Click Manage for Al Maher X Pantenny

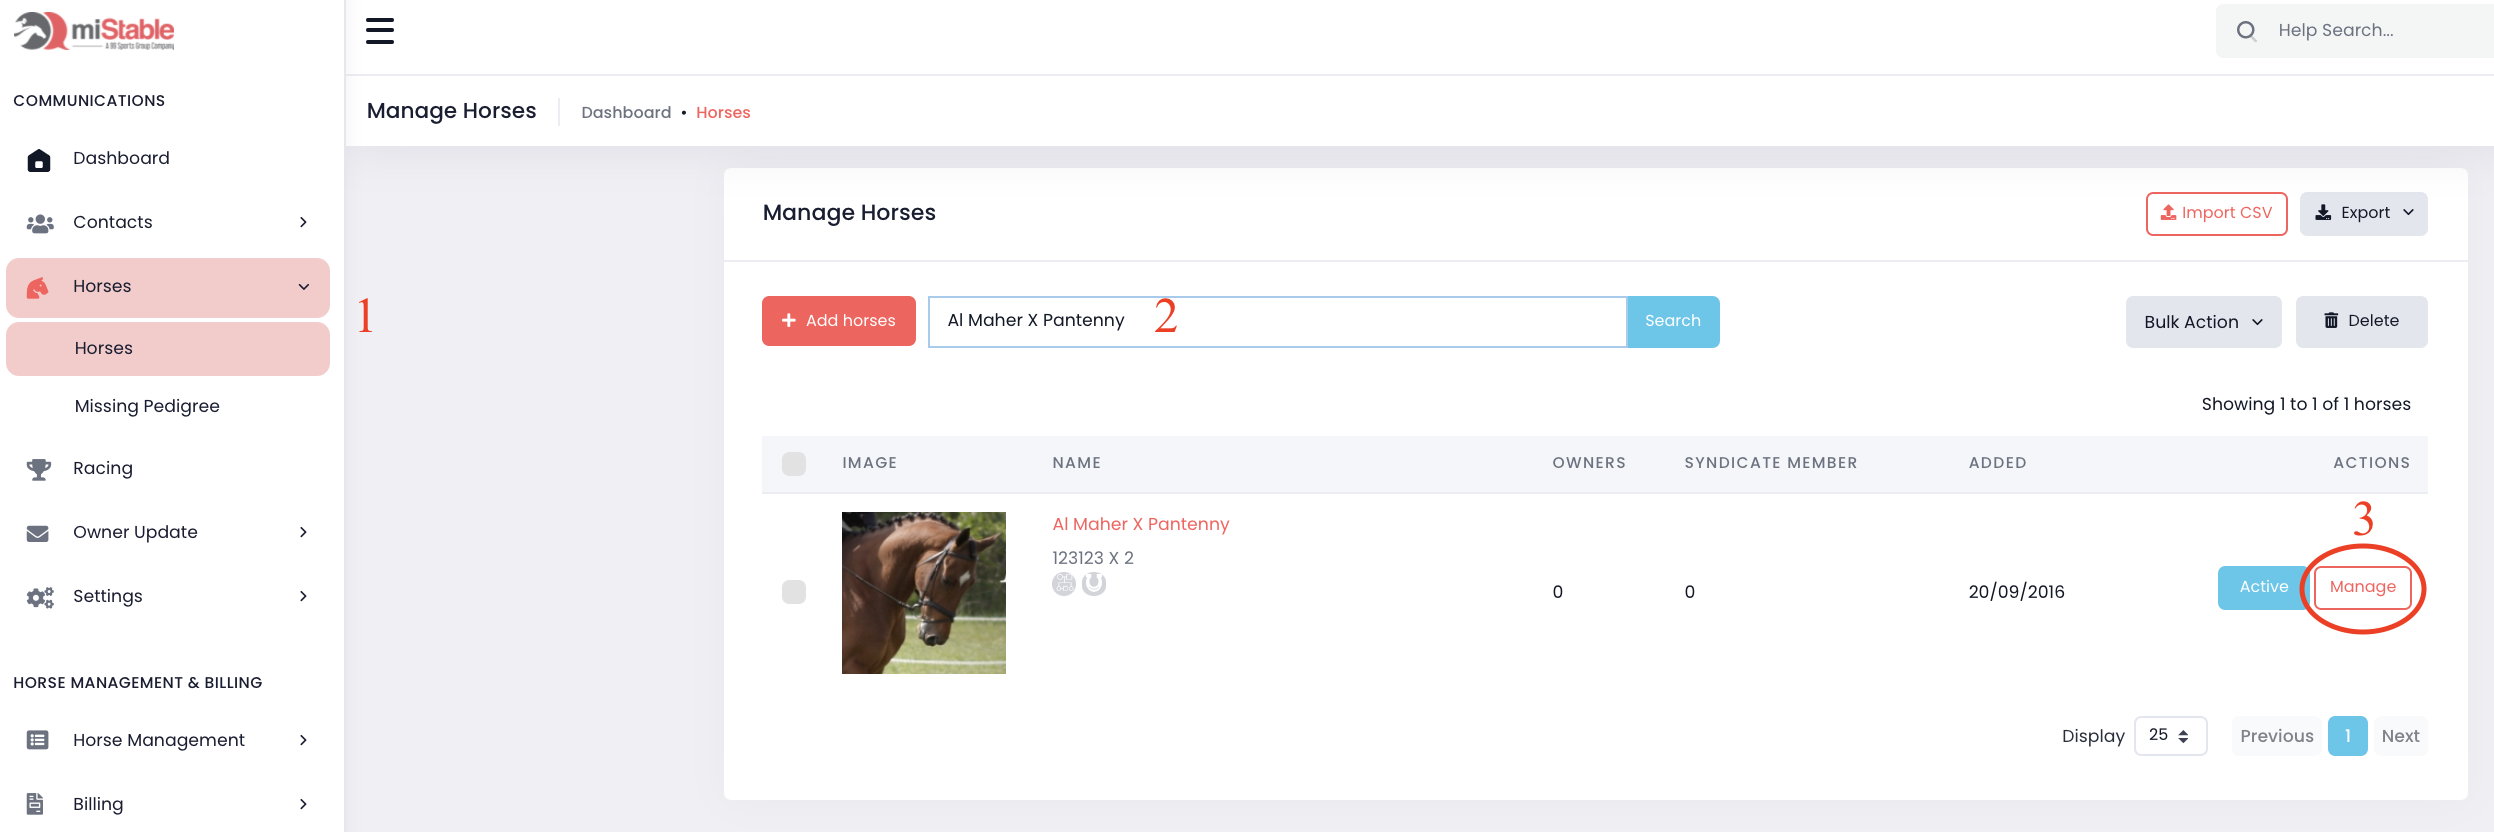[x=2362, y=587]
